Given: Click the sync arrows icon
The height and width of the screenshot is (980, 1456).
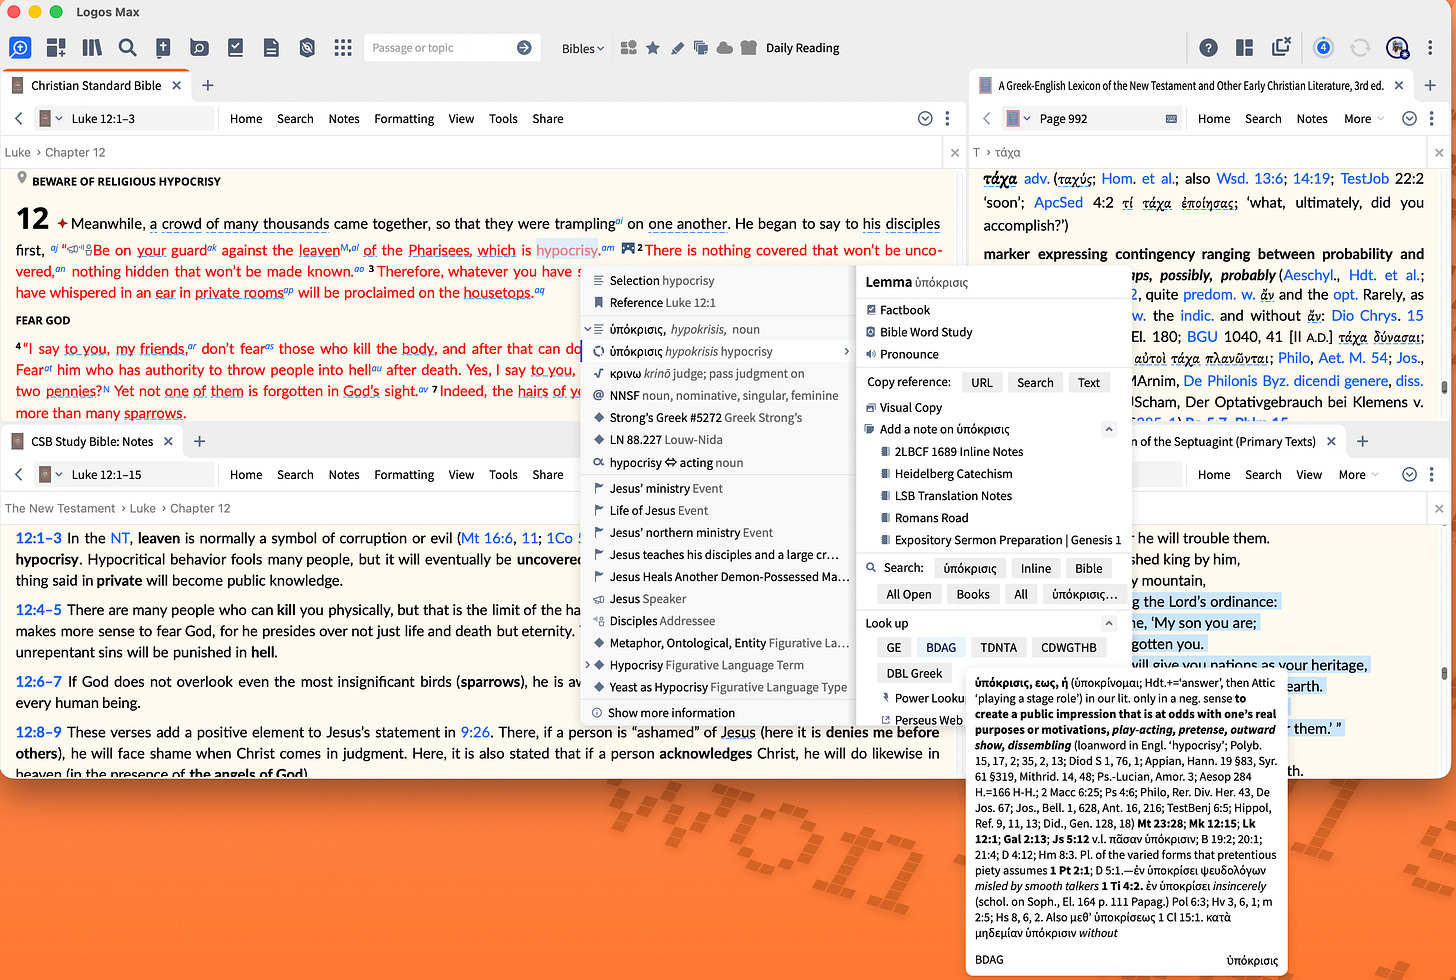Looking at the screenshot, I should (x=1360, y=47).
